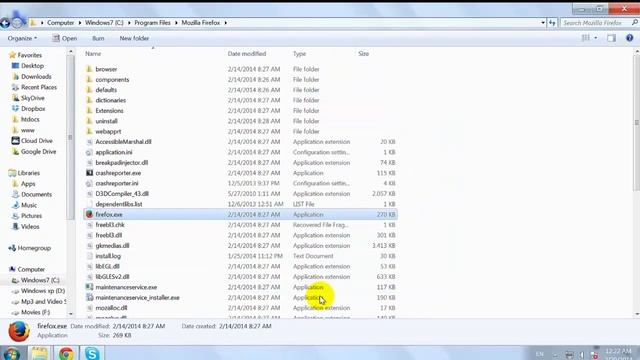
Task: Open Homegroup in navigation pane
Action: pyautogui.click(x=33, y=248)
